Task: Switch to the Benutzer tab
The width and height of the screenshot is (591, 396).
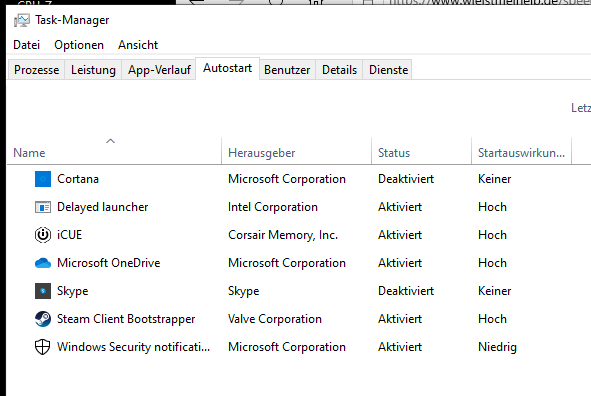Action: [287, 70]
